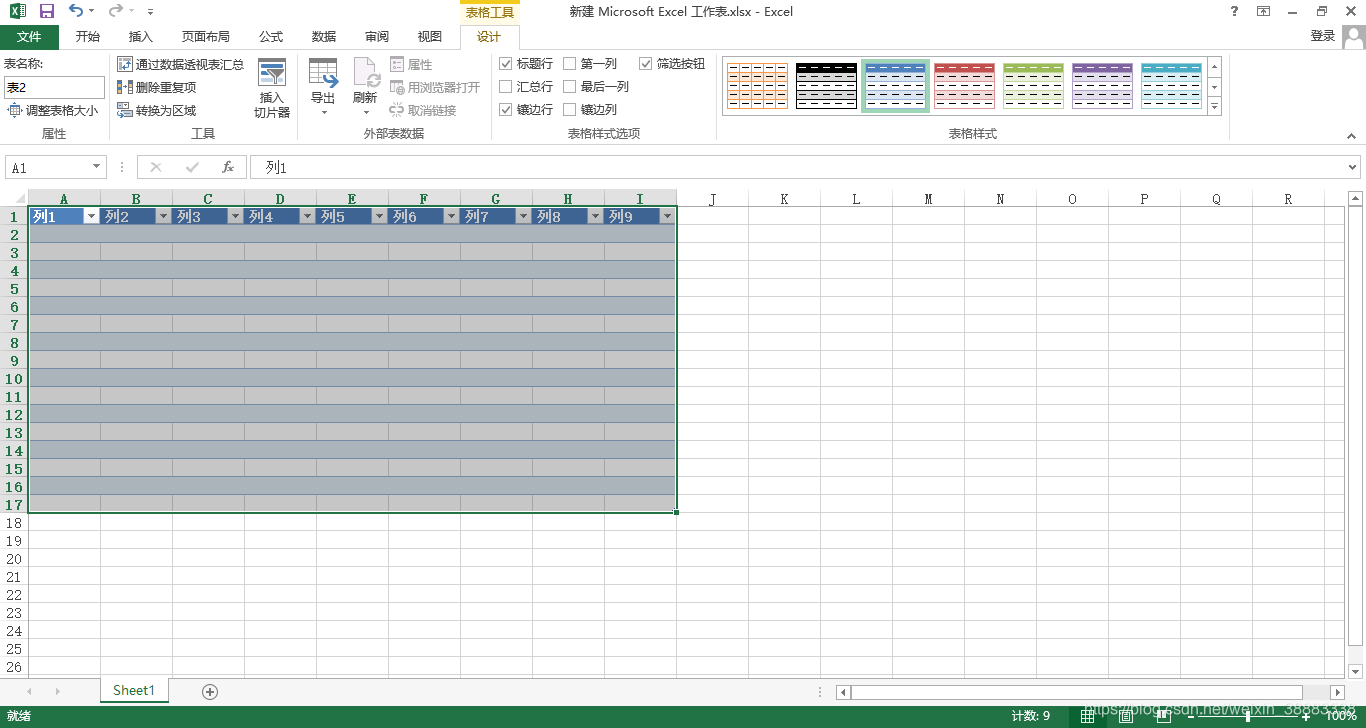Click the Save icon in quick access toolbar
Screen dimensions: 1366x728
coord(47,11)
